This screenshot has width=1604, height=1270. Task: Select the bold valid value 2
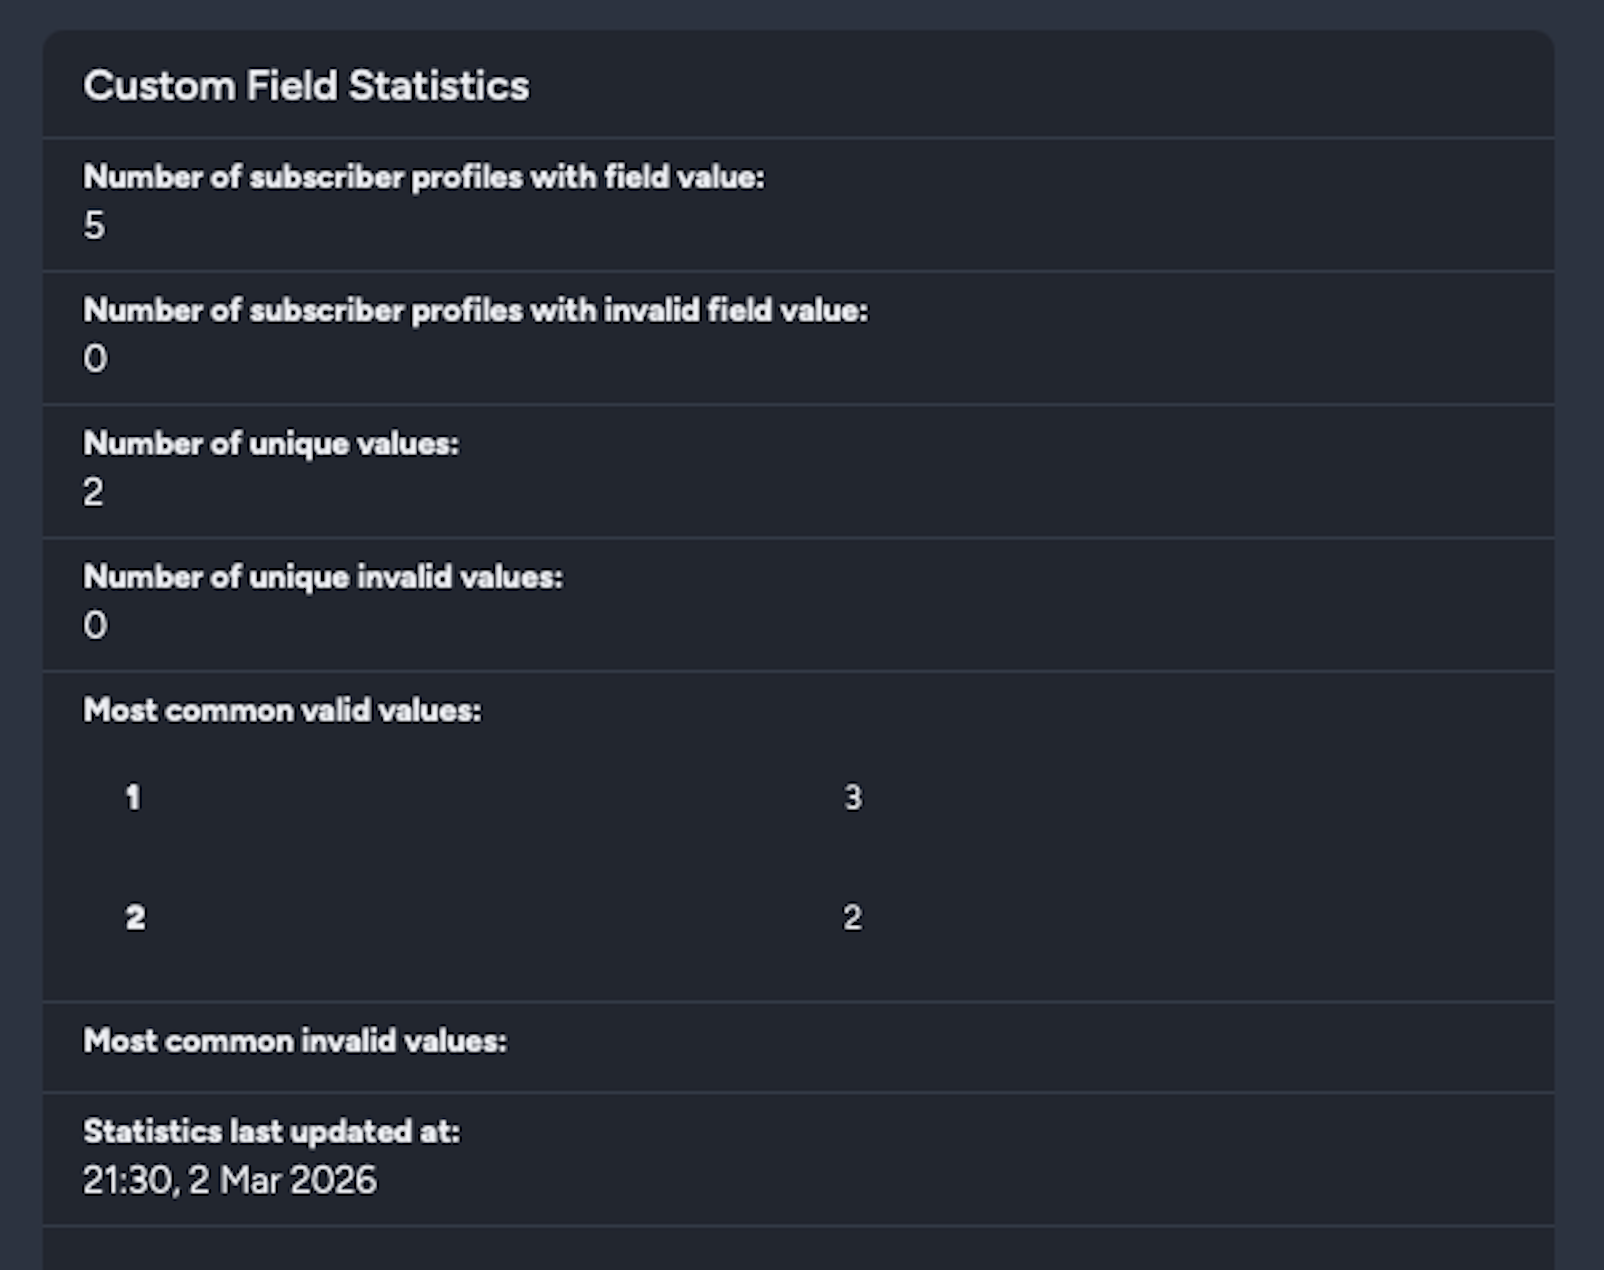point(135,917)
